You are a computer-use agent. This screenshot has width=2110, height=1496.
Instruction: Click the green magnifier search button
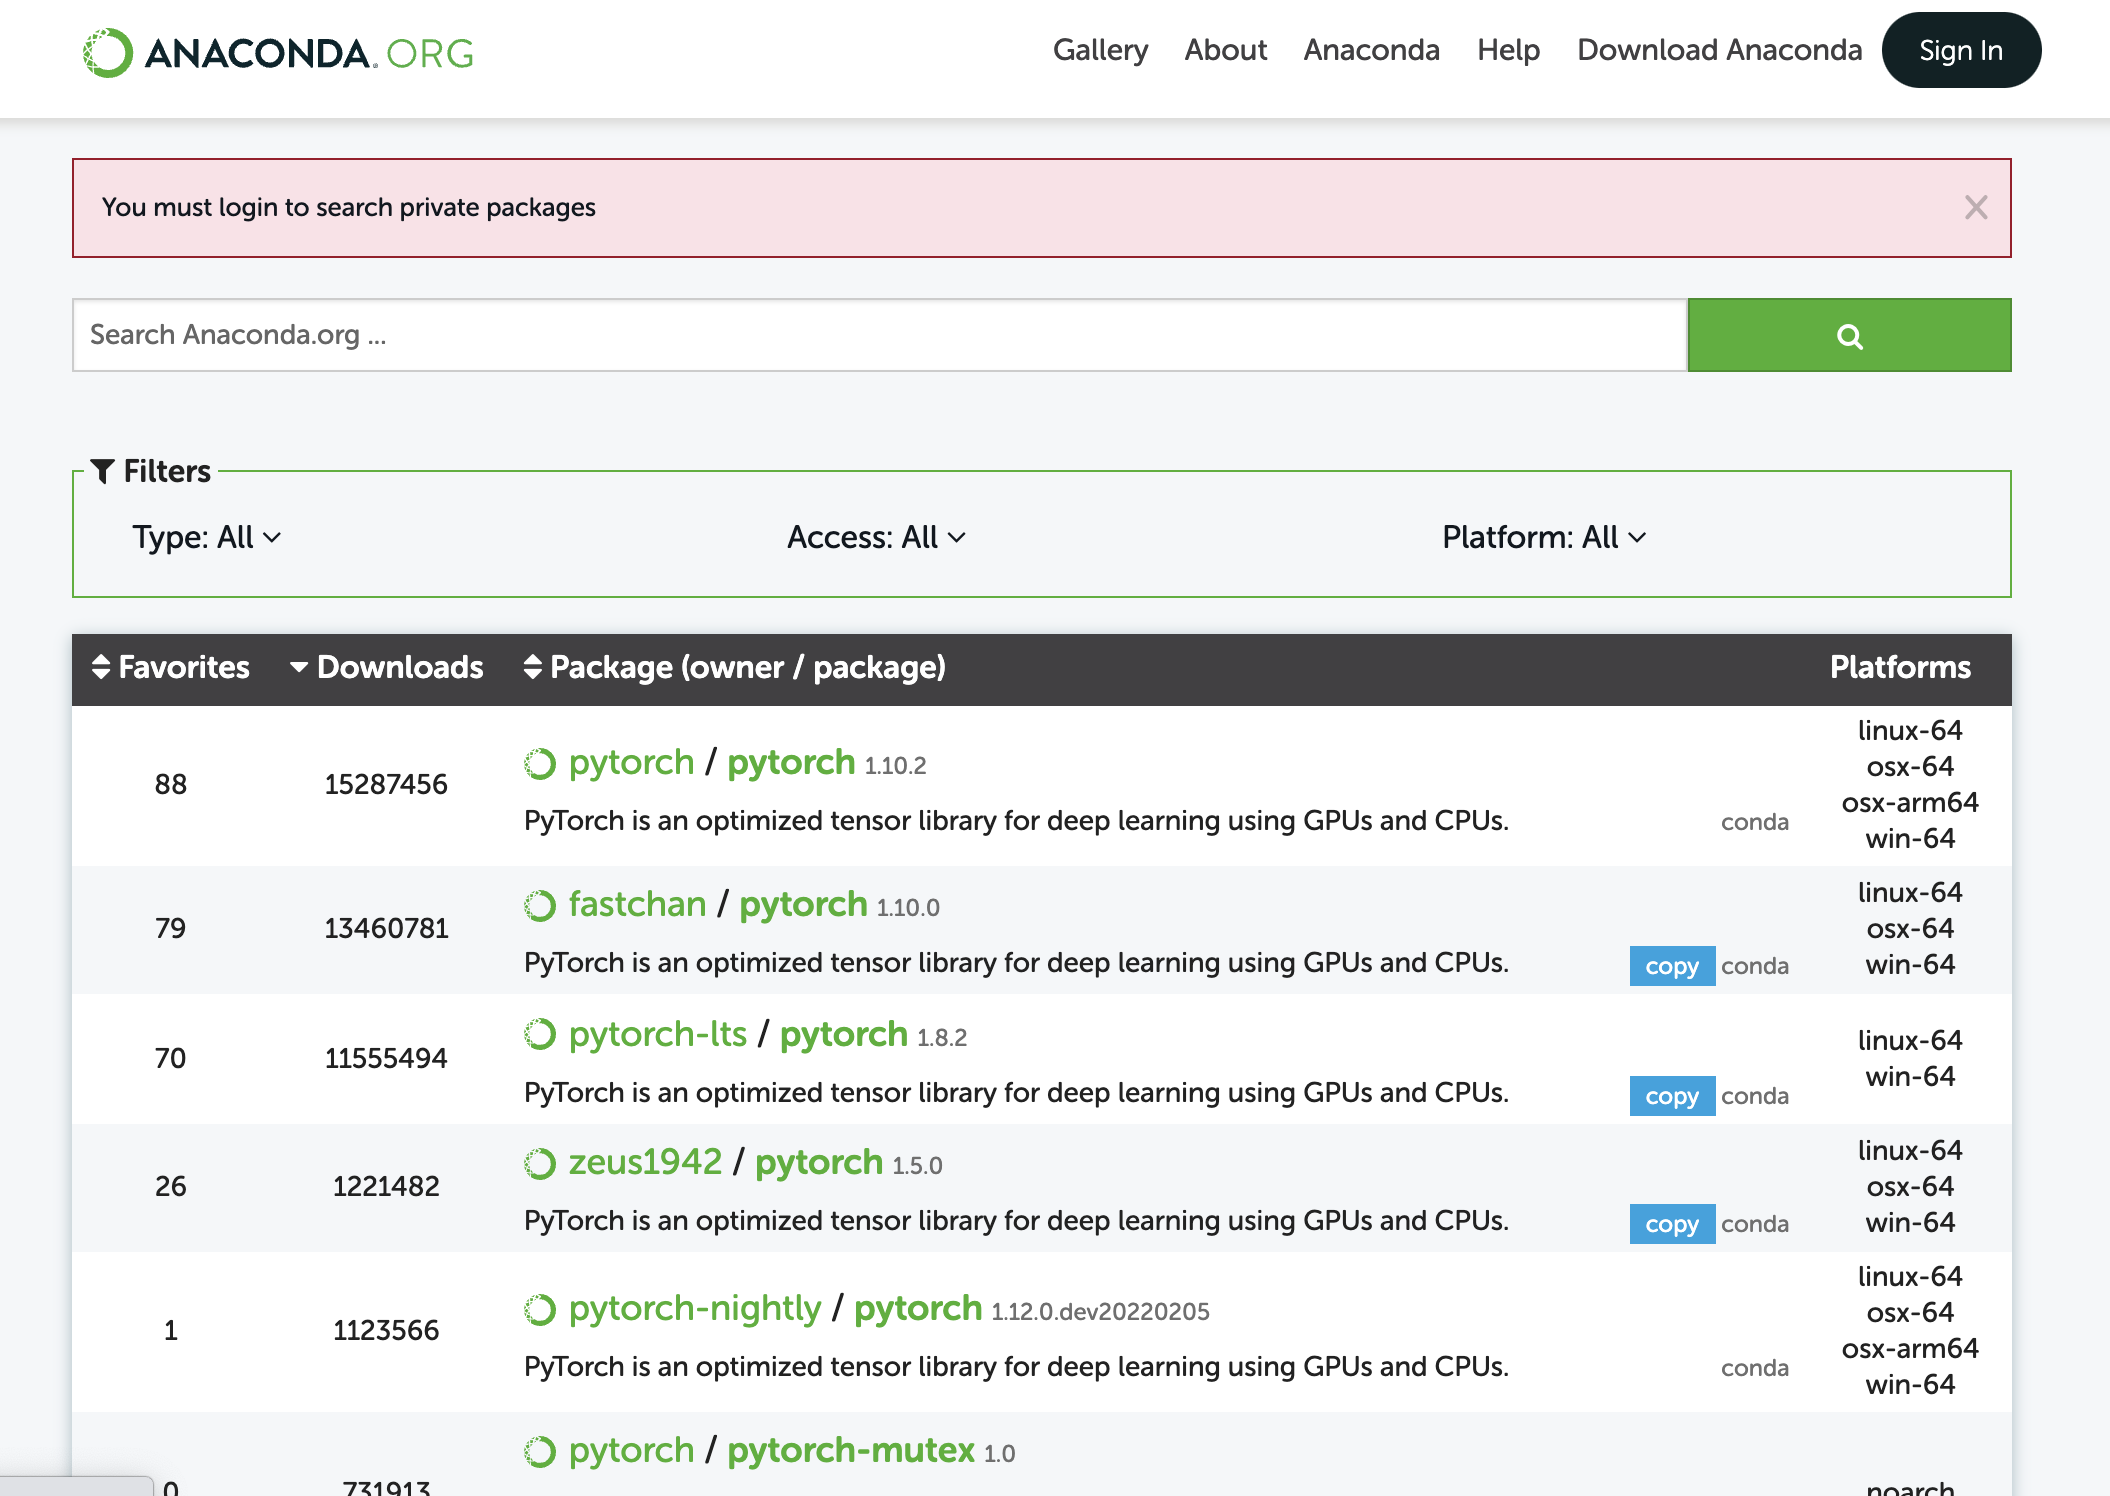click(1848, 335)
